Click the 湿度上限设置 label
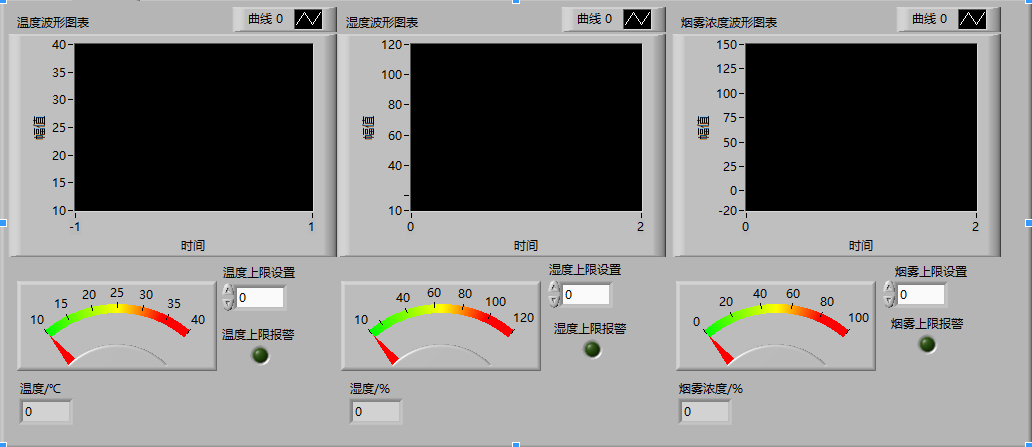 [x=585, y=269]
